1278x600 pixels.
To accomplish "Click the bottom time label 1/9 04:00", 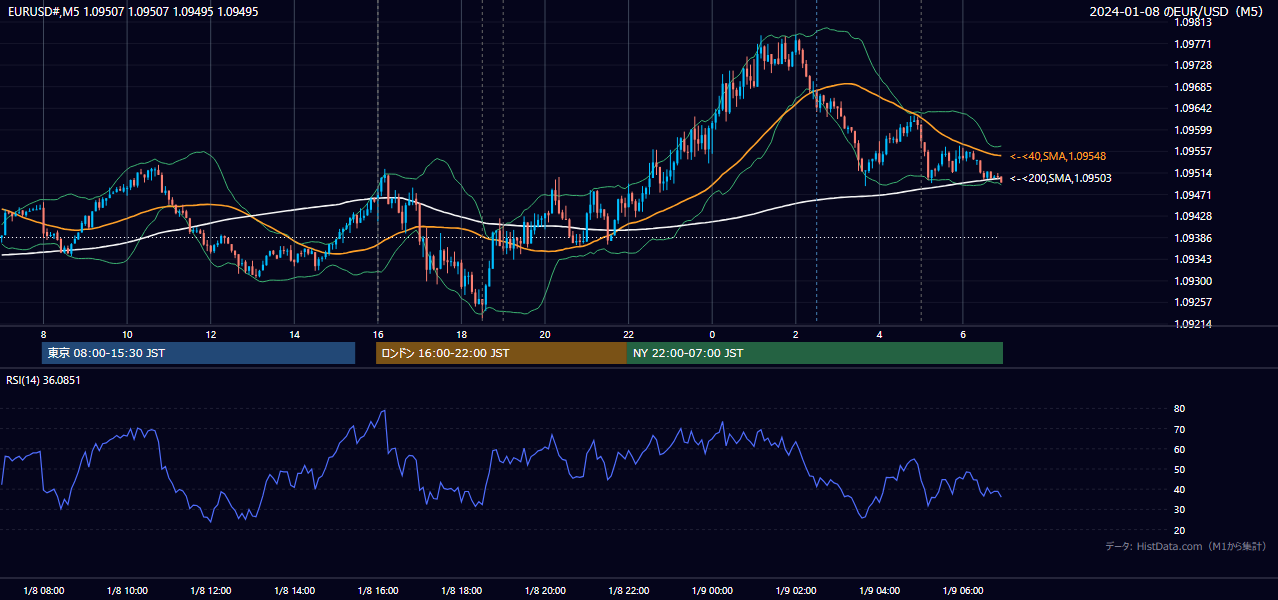I will [880, 591].
